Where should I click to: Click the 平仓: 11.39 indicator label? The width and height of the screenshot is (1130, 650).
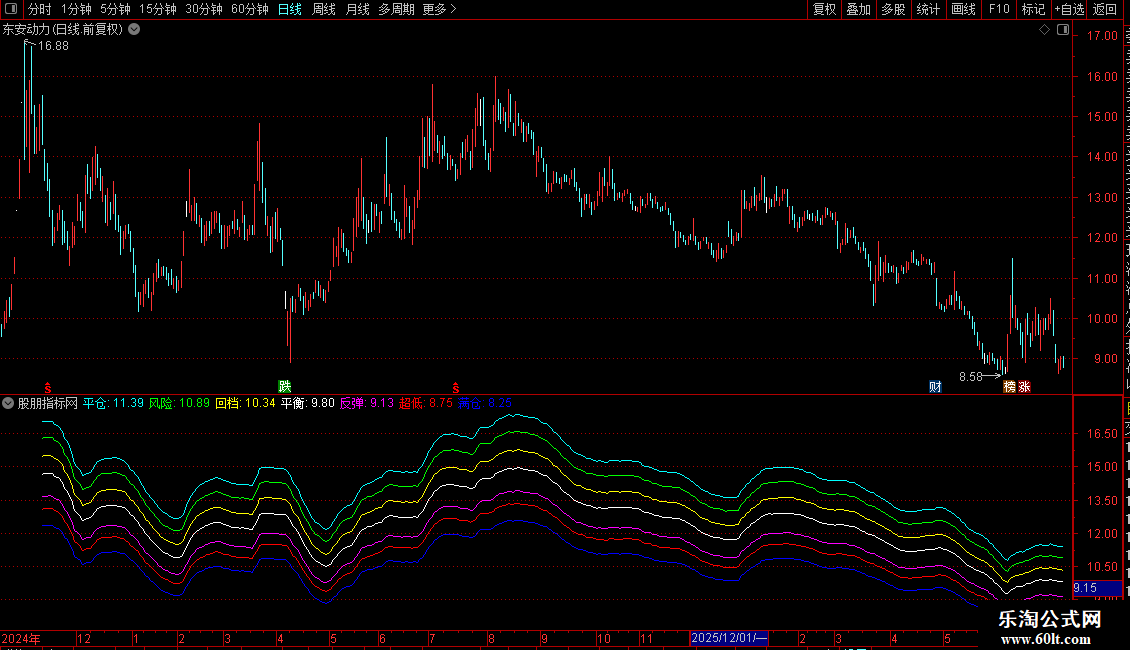pyautogui.click(x=113, y=404)
